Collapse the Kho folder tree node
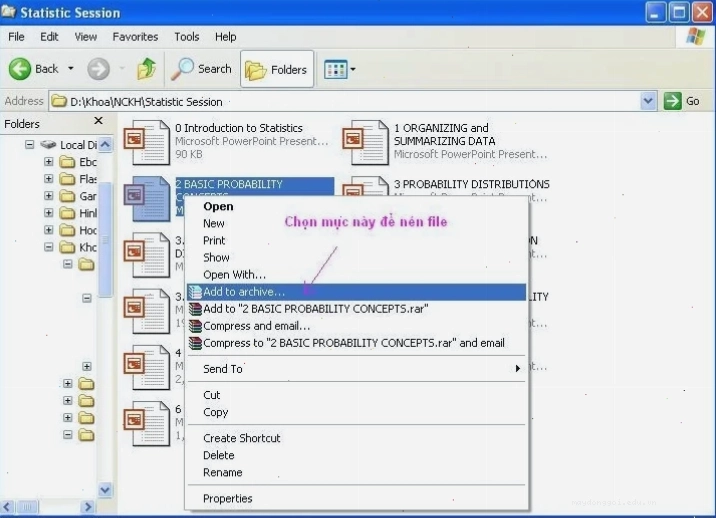Screen dimensions: 716x519 pos(48,247)
